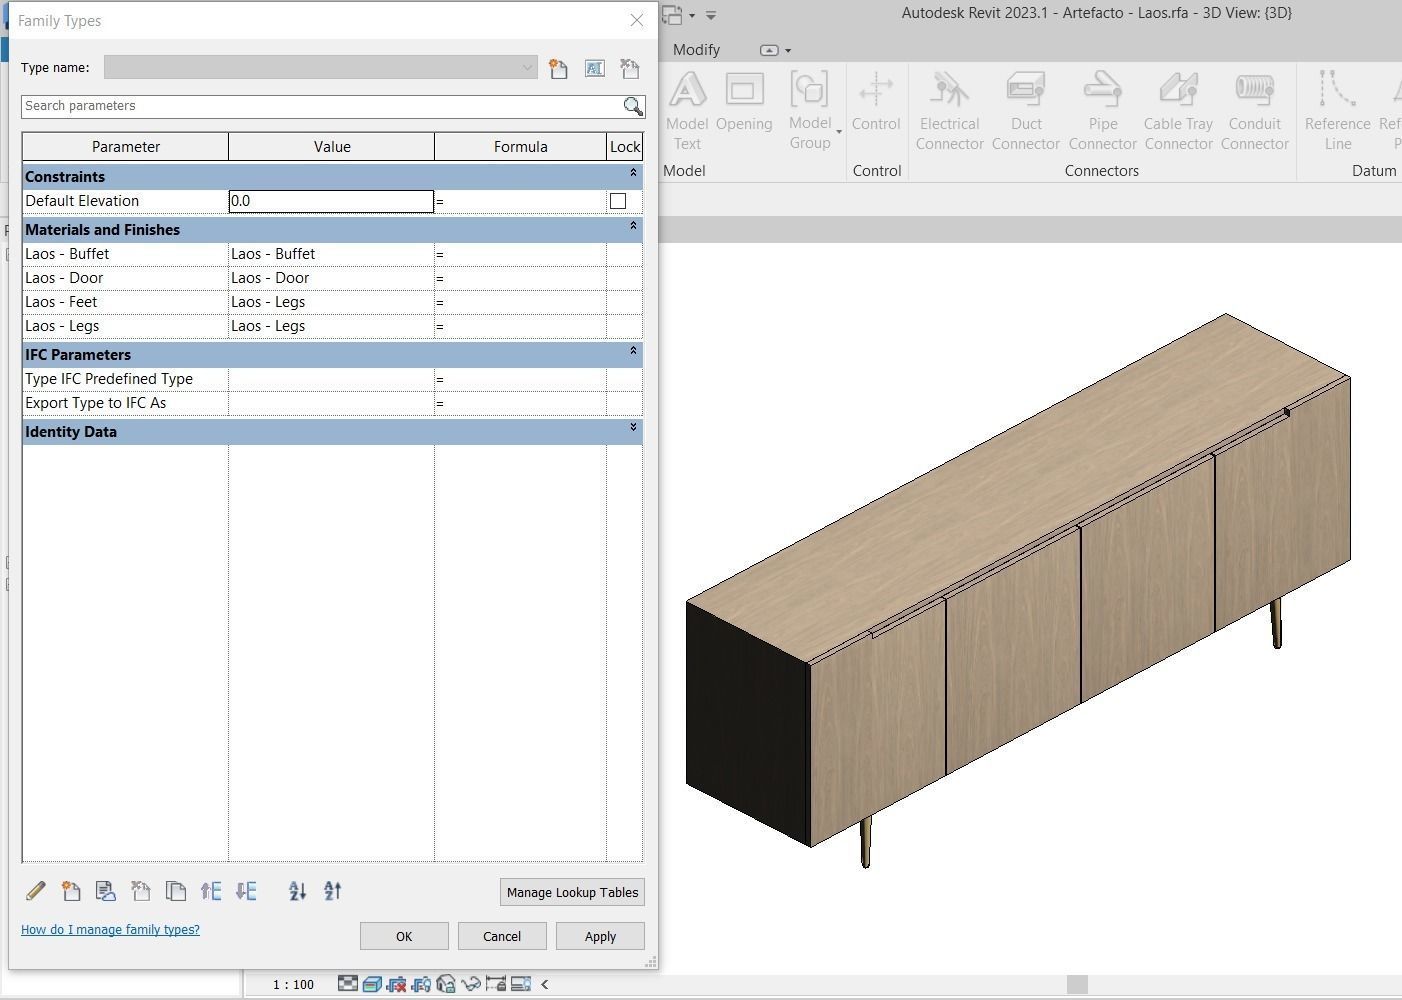This screenshot has height=1000, width=1402.
Task: Open the Modify ribbon tab
Action: point(696,50)
